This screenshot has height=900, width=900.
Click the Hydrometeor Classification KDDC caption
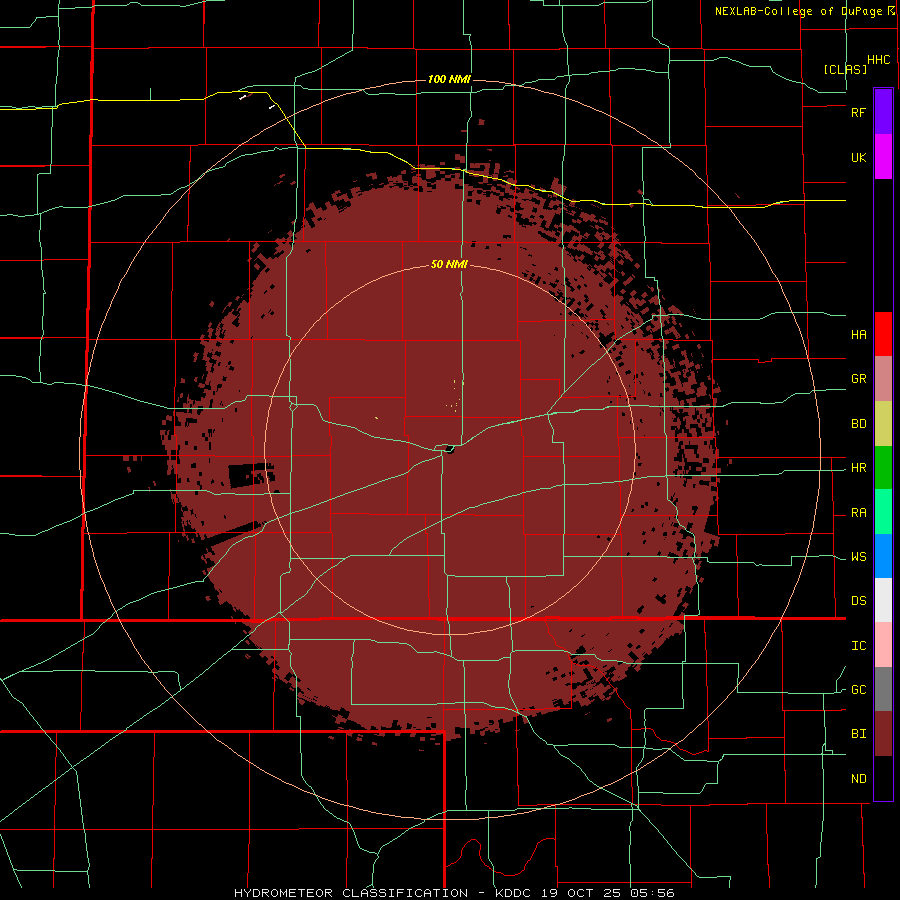tap(453, 893)
